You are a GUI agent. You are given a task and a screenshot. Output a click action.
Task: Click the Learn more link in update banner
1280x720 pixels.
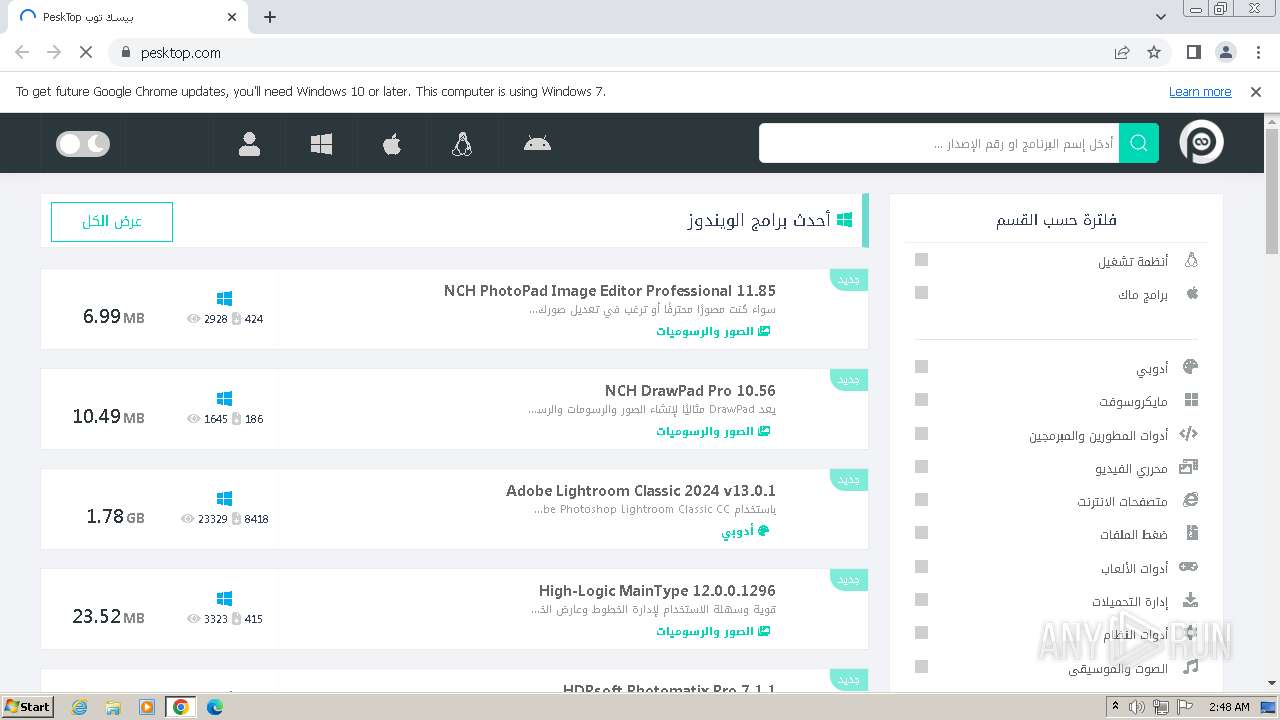(x=1200, y=92)
